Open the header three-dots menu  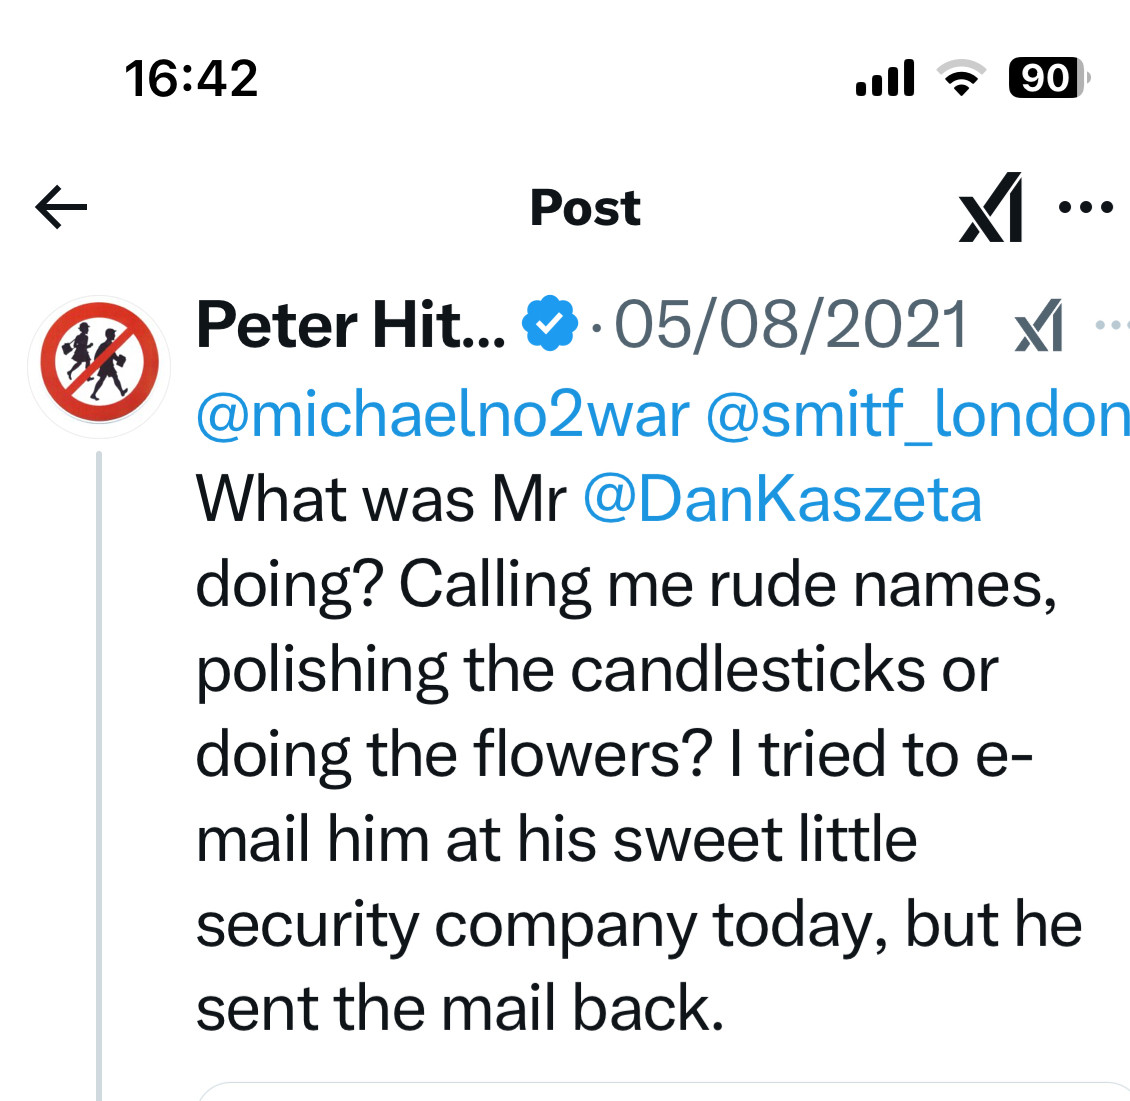1086,208
